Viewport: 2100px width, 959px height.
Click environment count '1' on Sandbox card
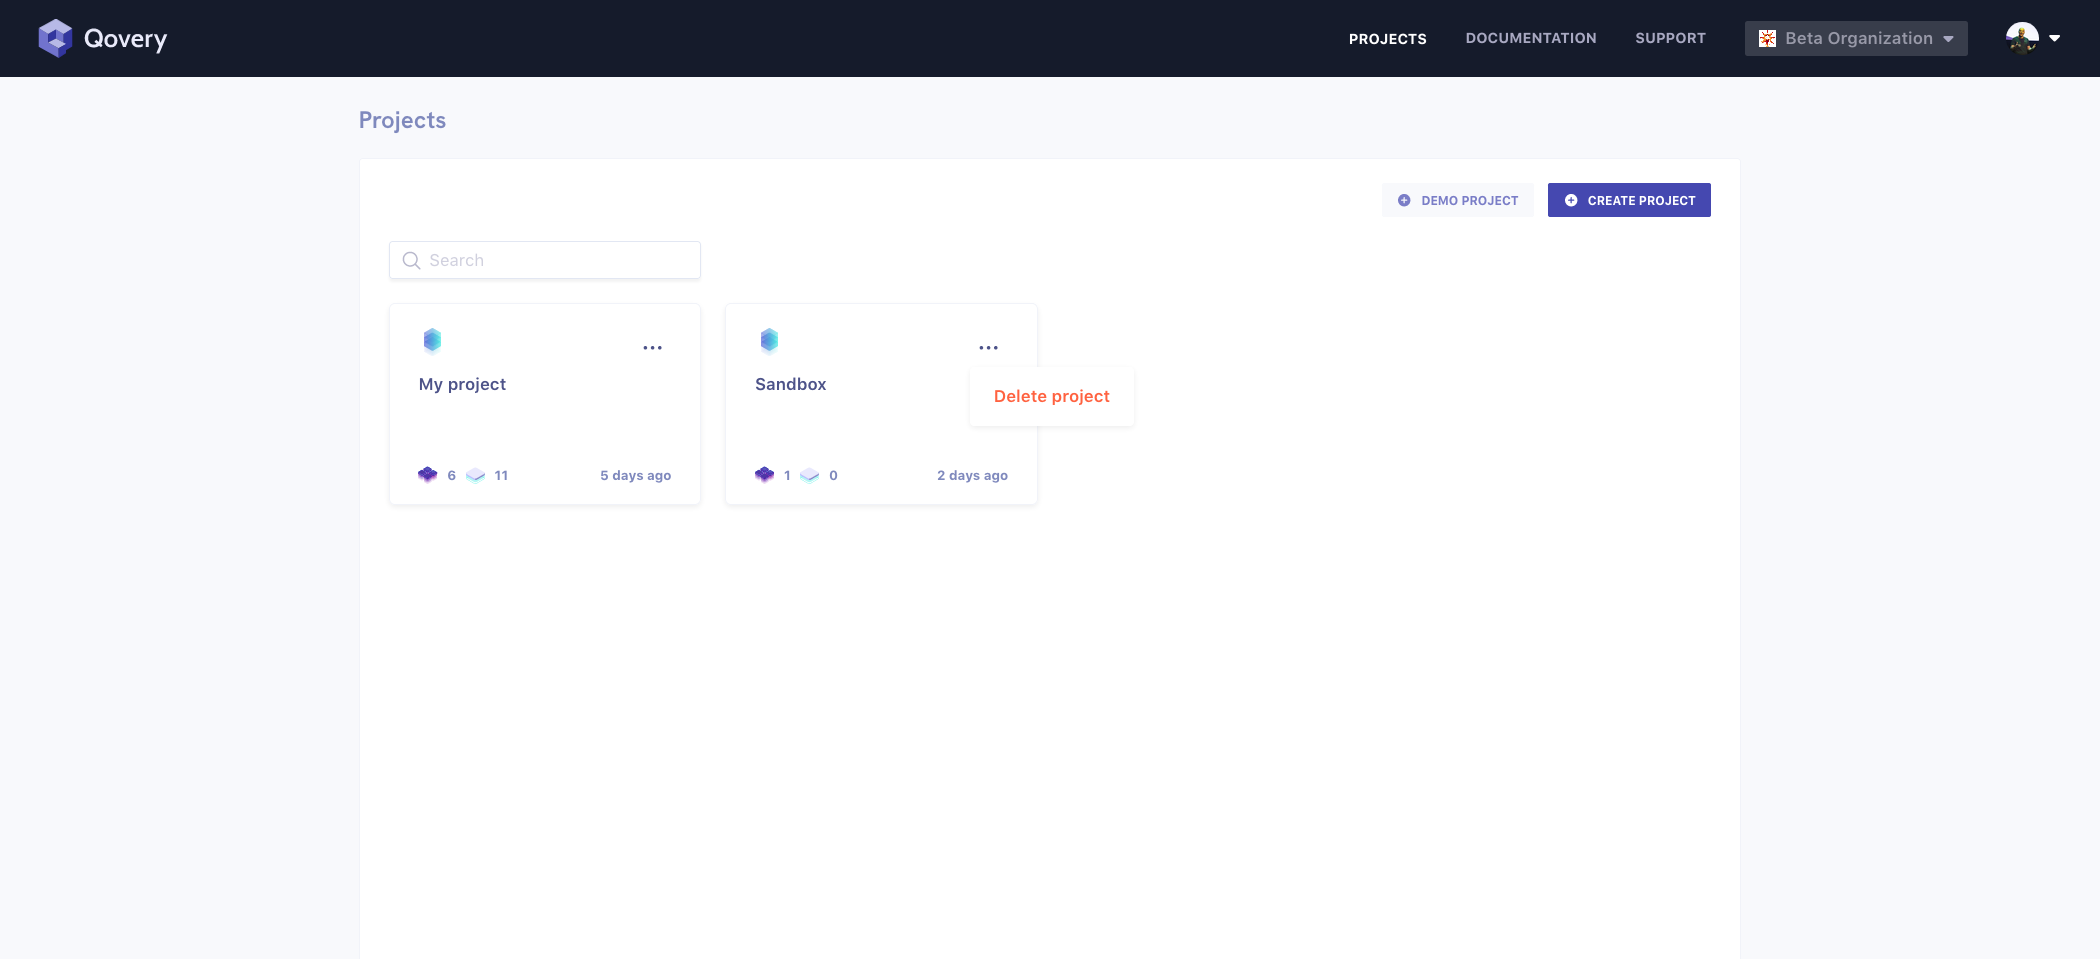787,475
